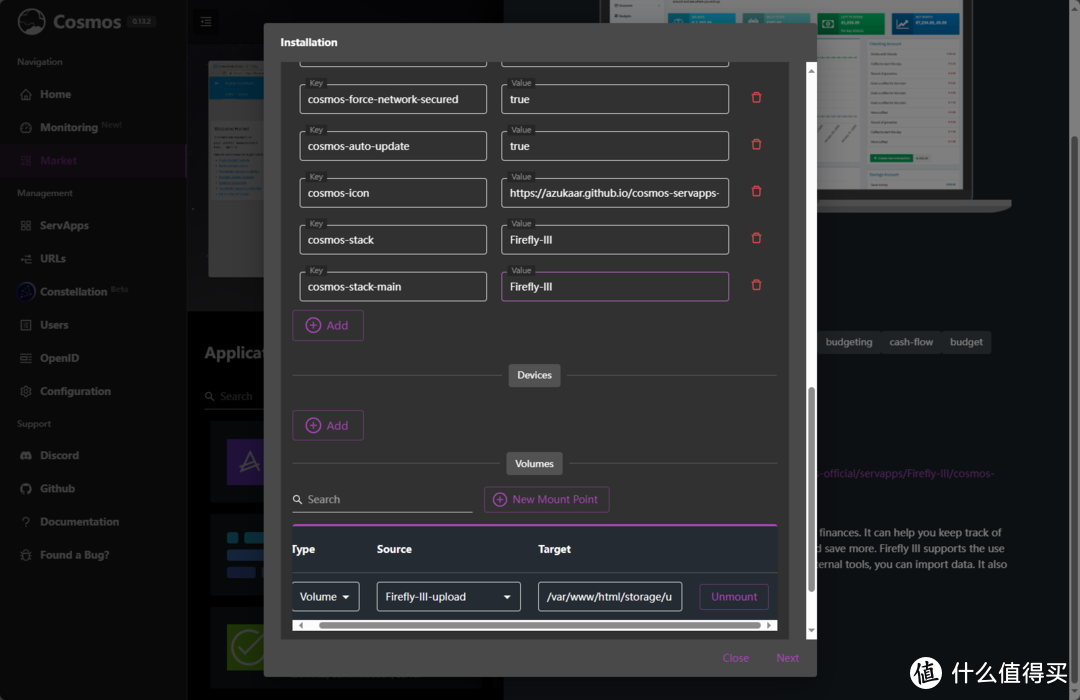Click the Firefly III dashboard screenshot thumbnail
1080x700 pixels.
pos(889,96)
